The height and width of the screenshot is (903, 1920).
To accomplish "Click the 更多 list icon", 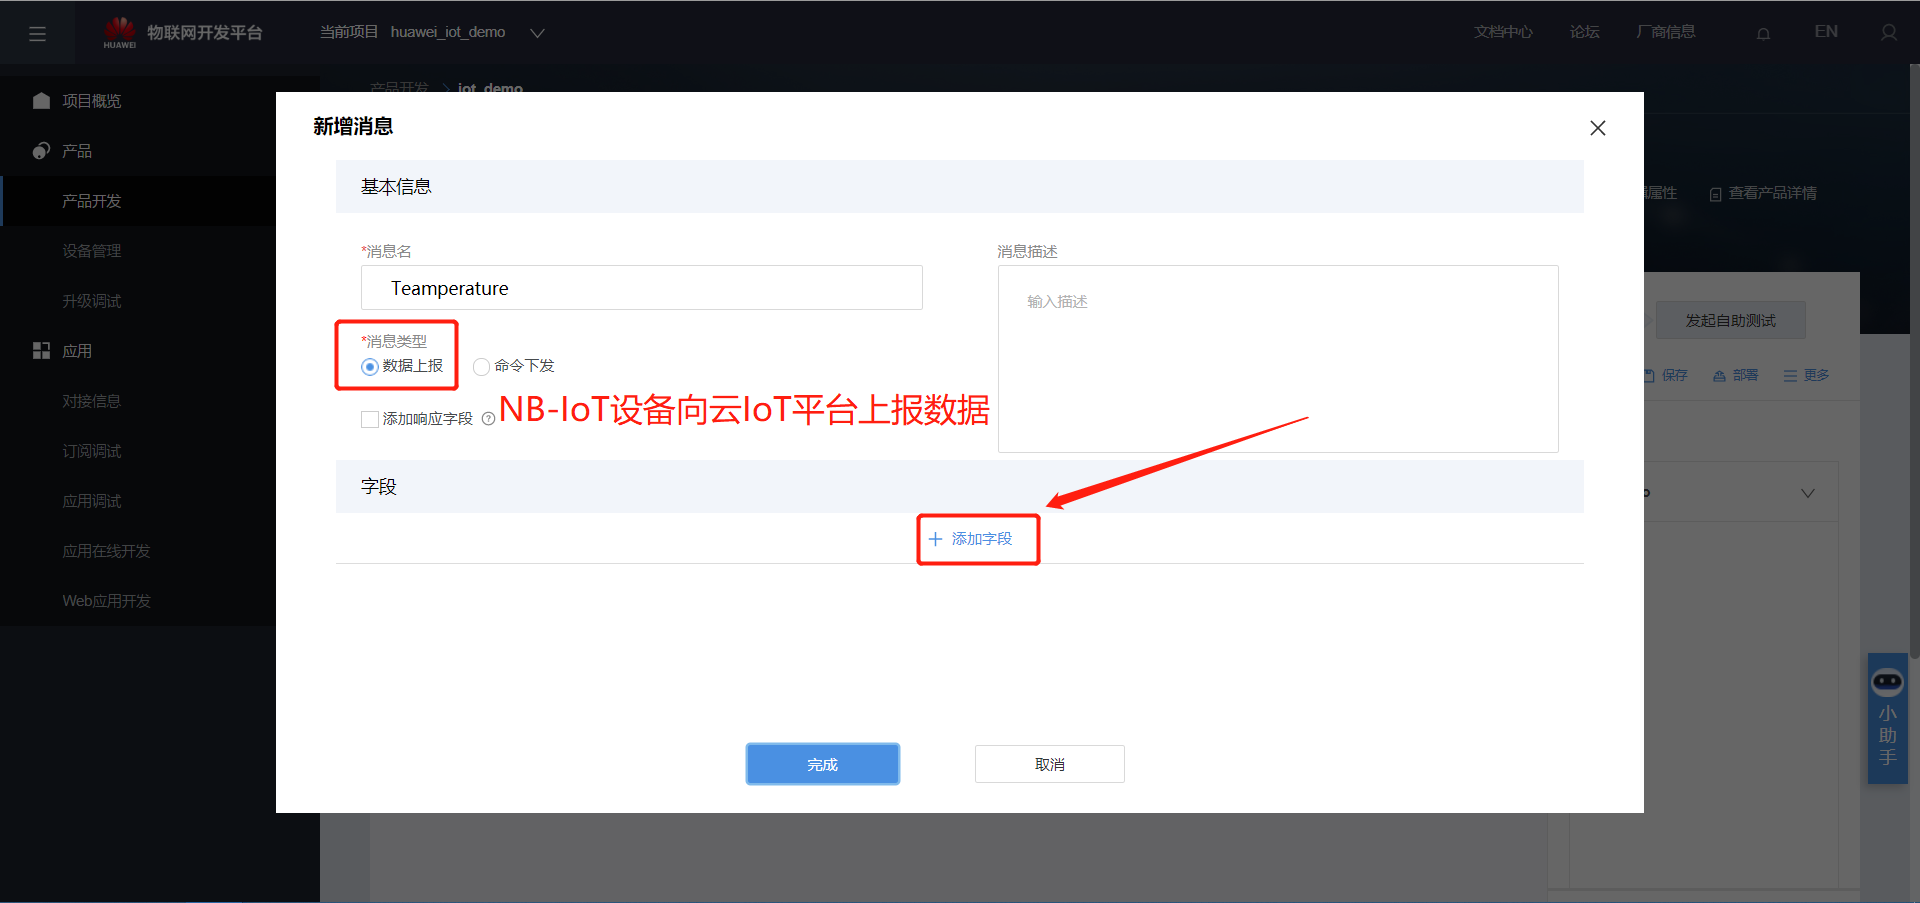I will click(1790, 376).
